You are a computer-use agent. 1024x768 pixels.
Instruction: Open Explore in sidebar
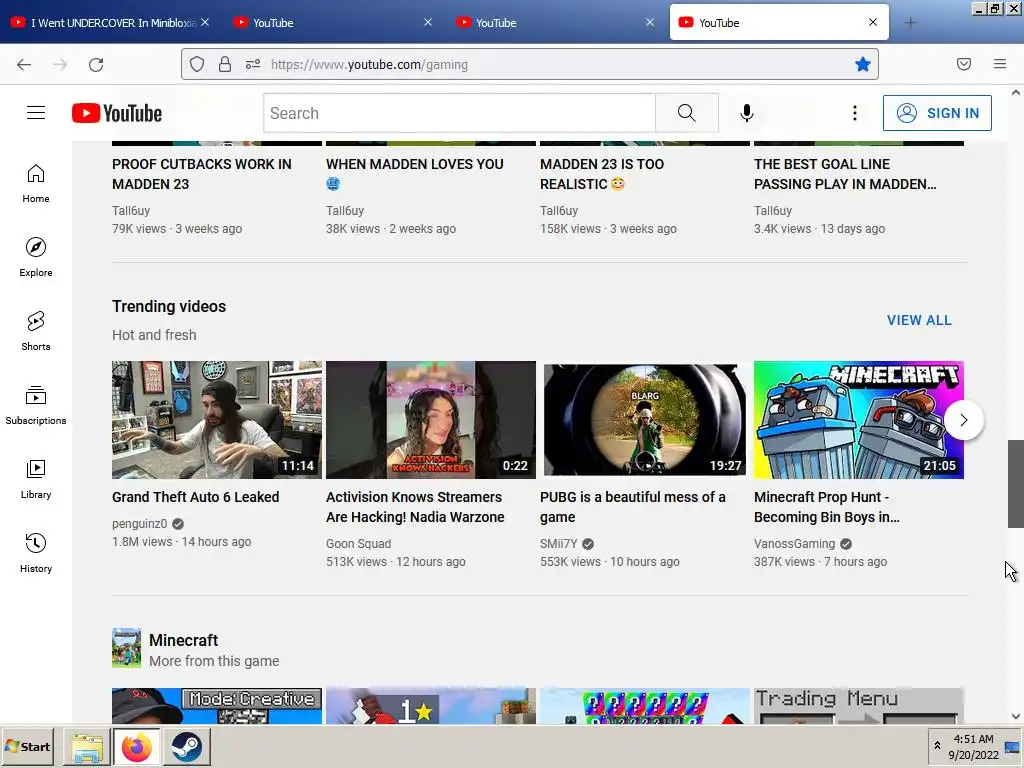(x=36, y=257)
